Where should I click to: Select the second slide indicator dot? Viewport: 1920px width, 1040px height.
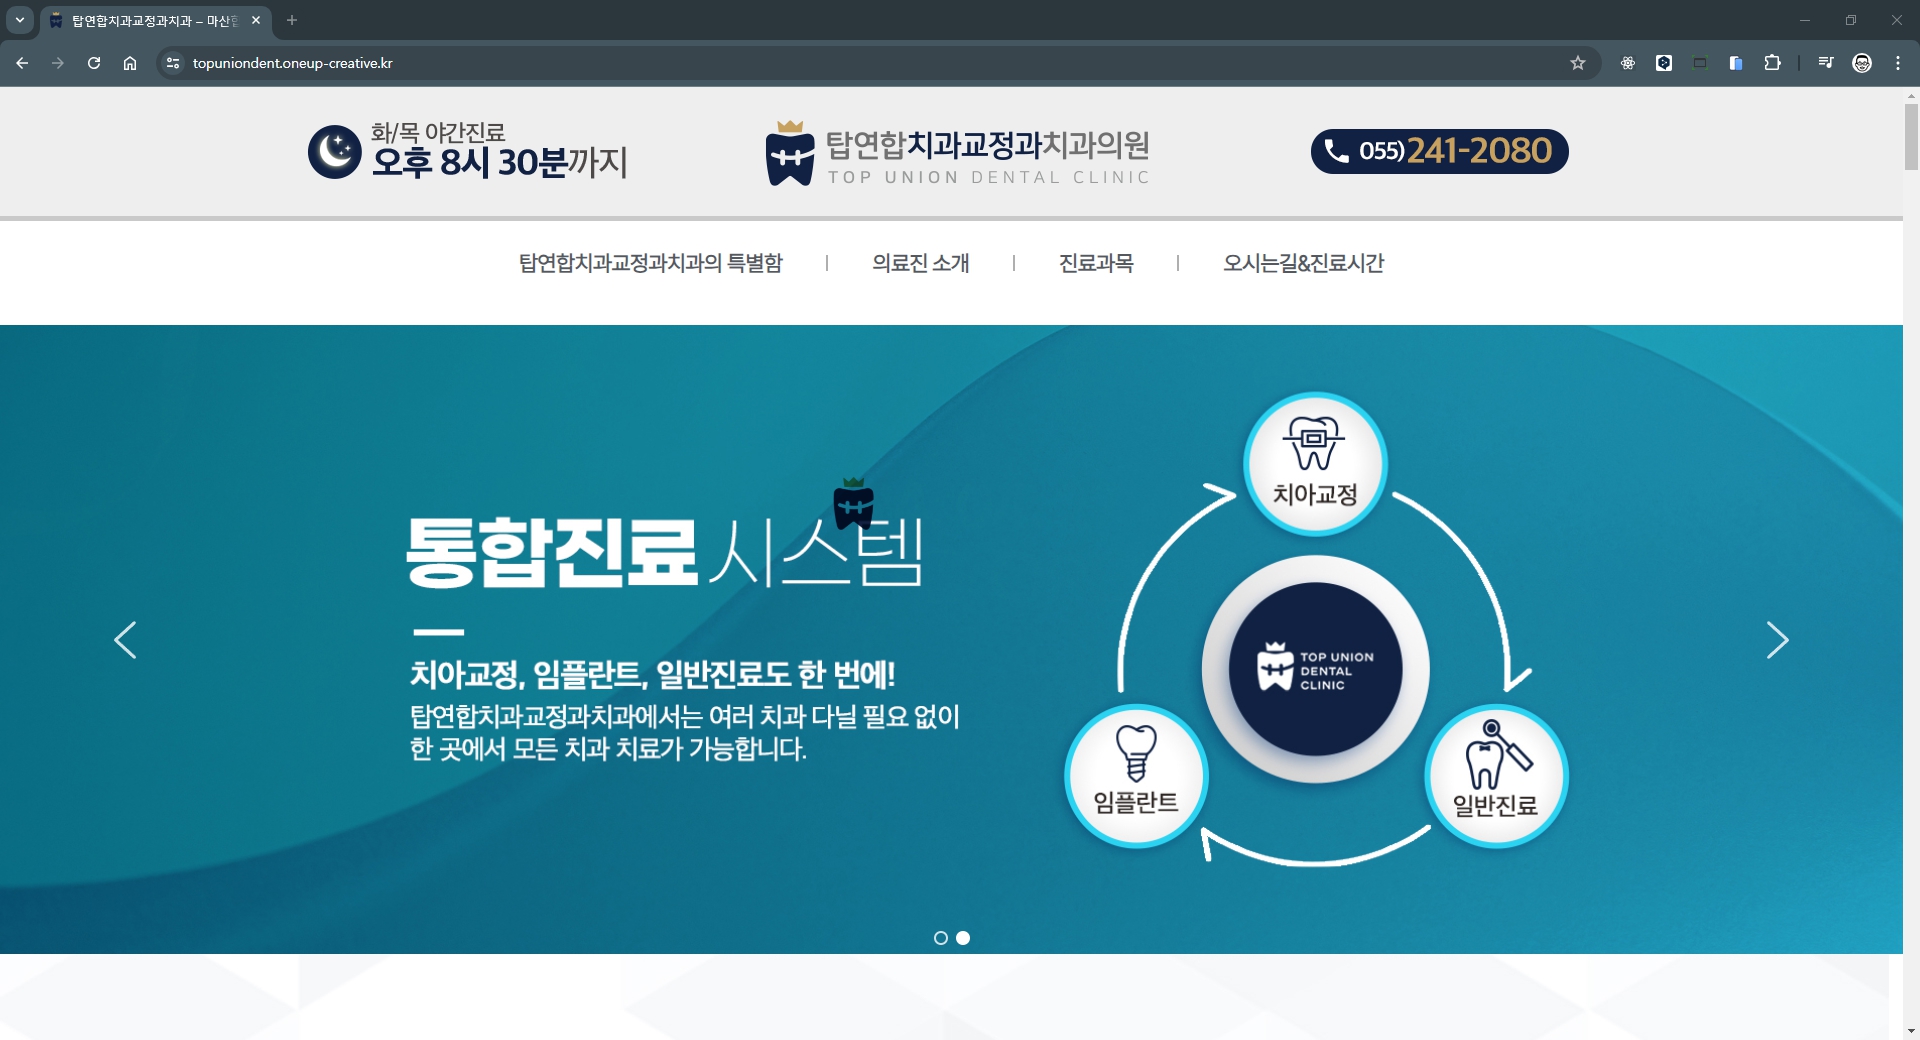pyautogui.click(x=963, y=938)
